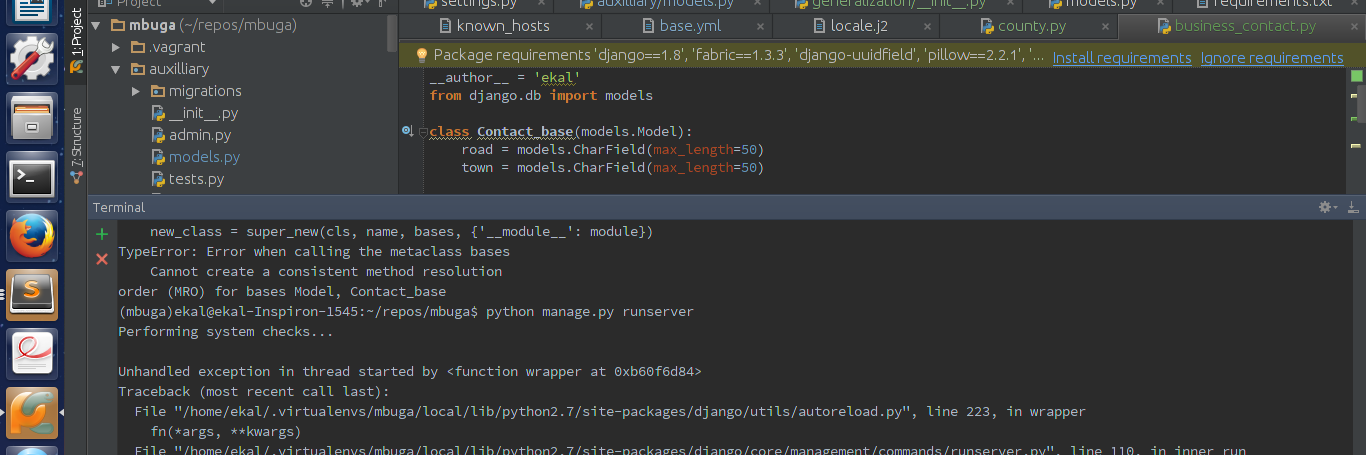Expand the migrations folder

[x=137, y=91]
